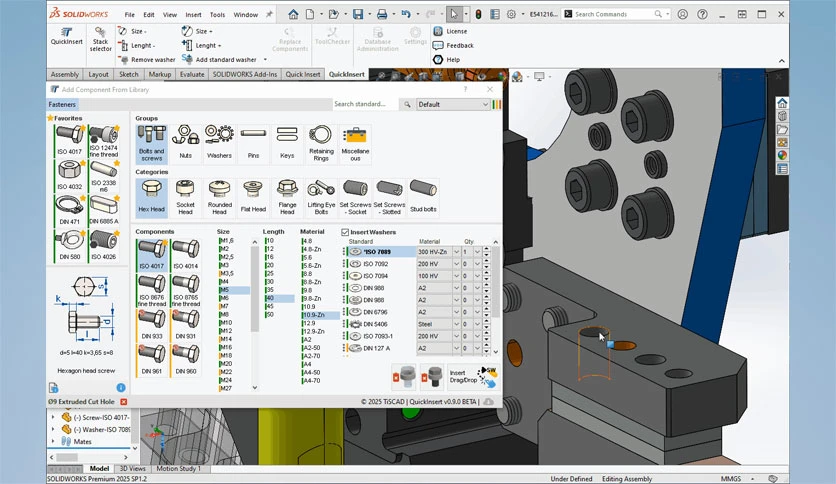Choose the Socket Head category

[x=186, y=197]
